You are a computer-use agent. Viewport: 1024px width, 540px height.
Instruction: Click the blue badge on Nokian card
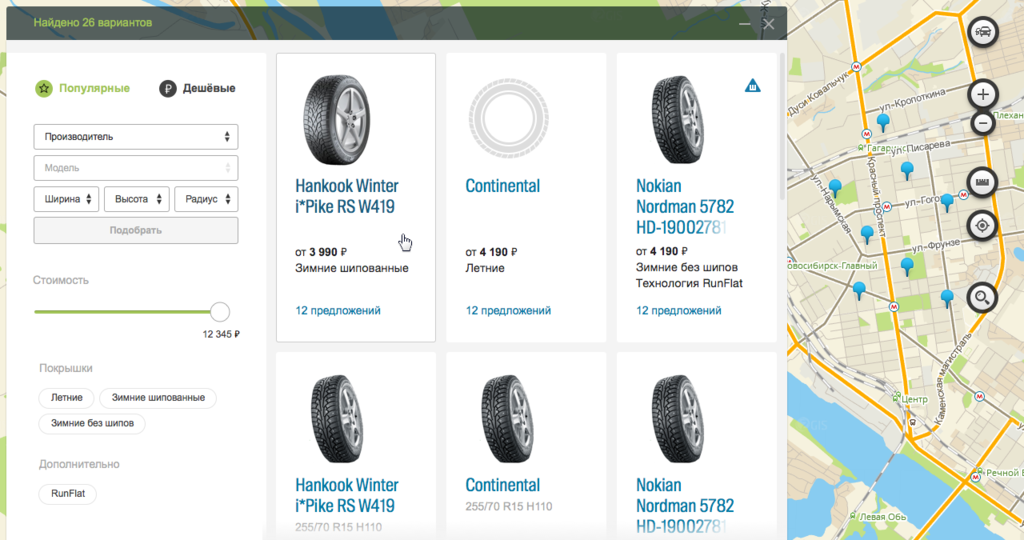click(x=752, y=86)
